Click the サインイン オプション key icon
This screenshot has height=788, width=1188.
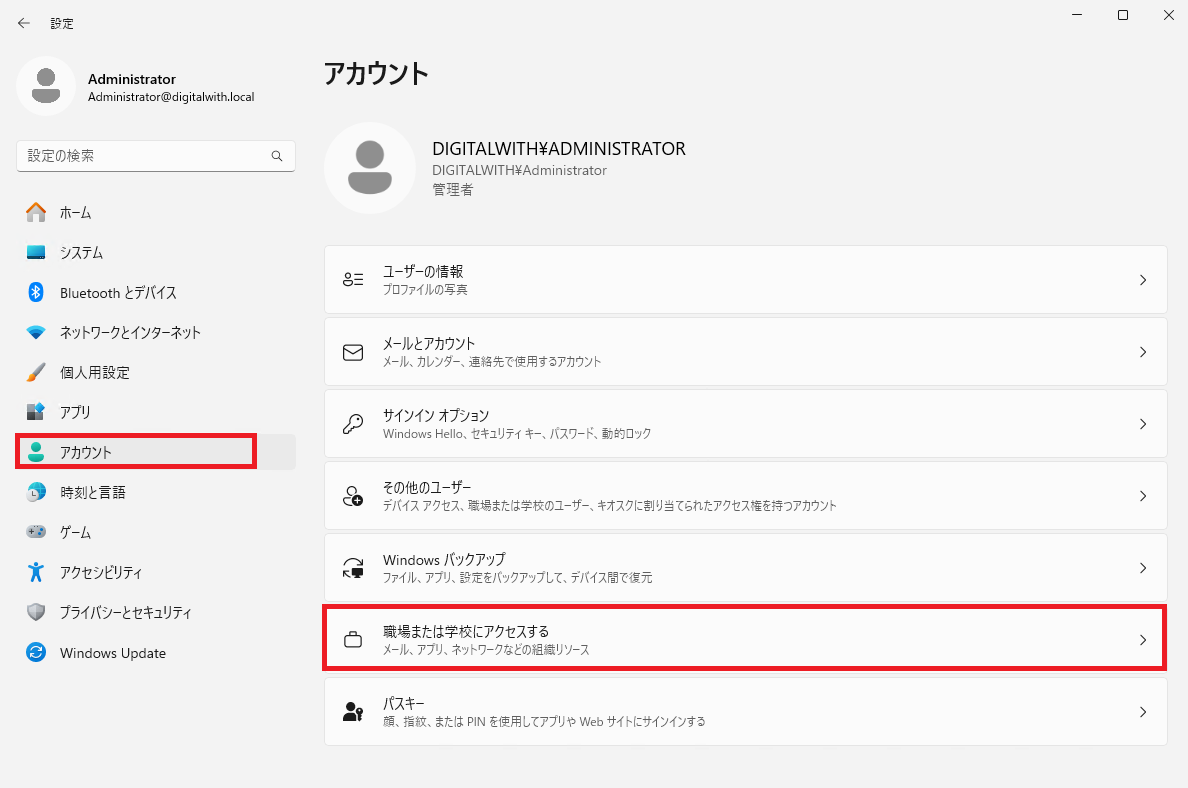[353, 424]
